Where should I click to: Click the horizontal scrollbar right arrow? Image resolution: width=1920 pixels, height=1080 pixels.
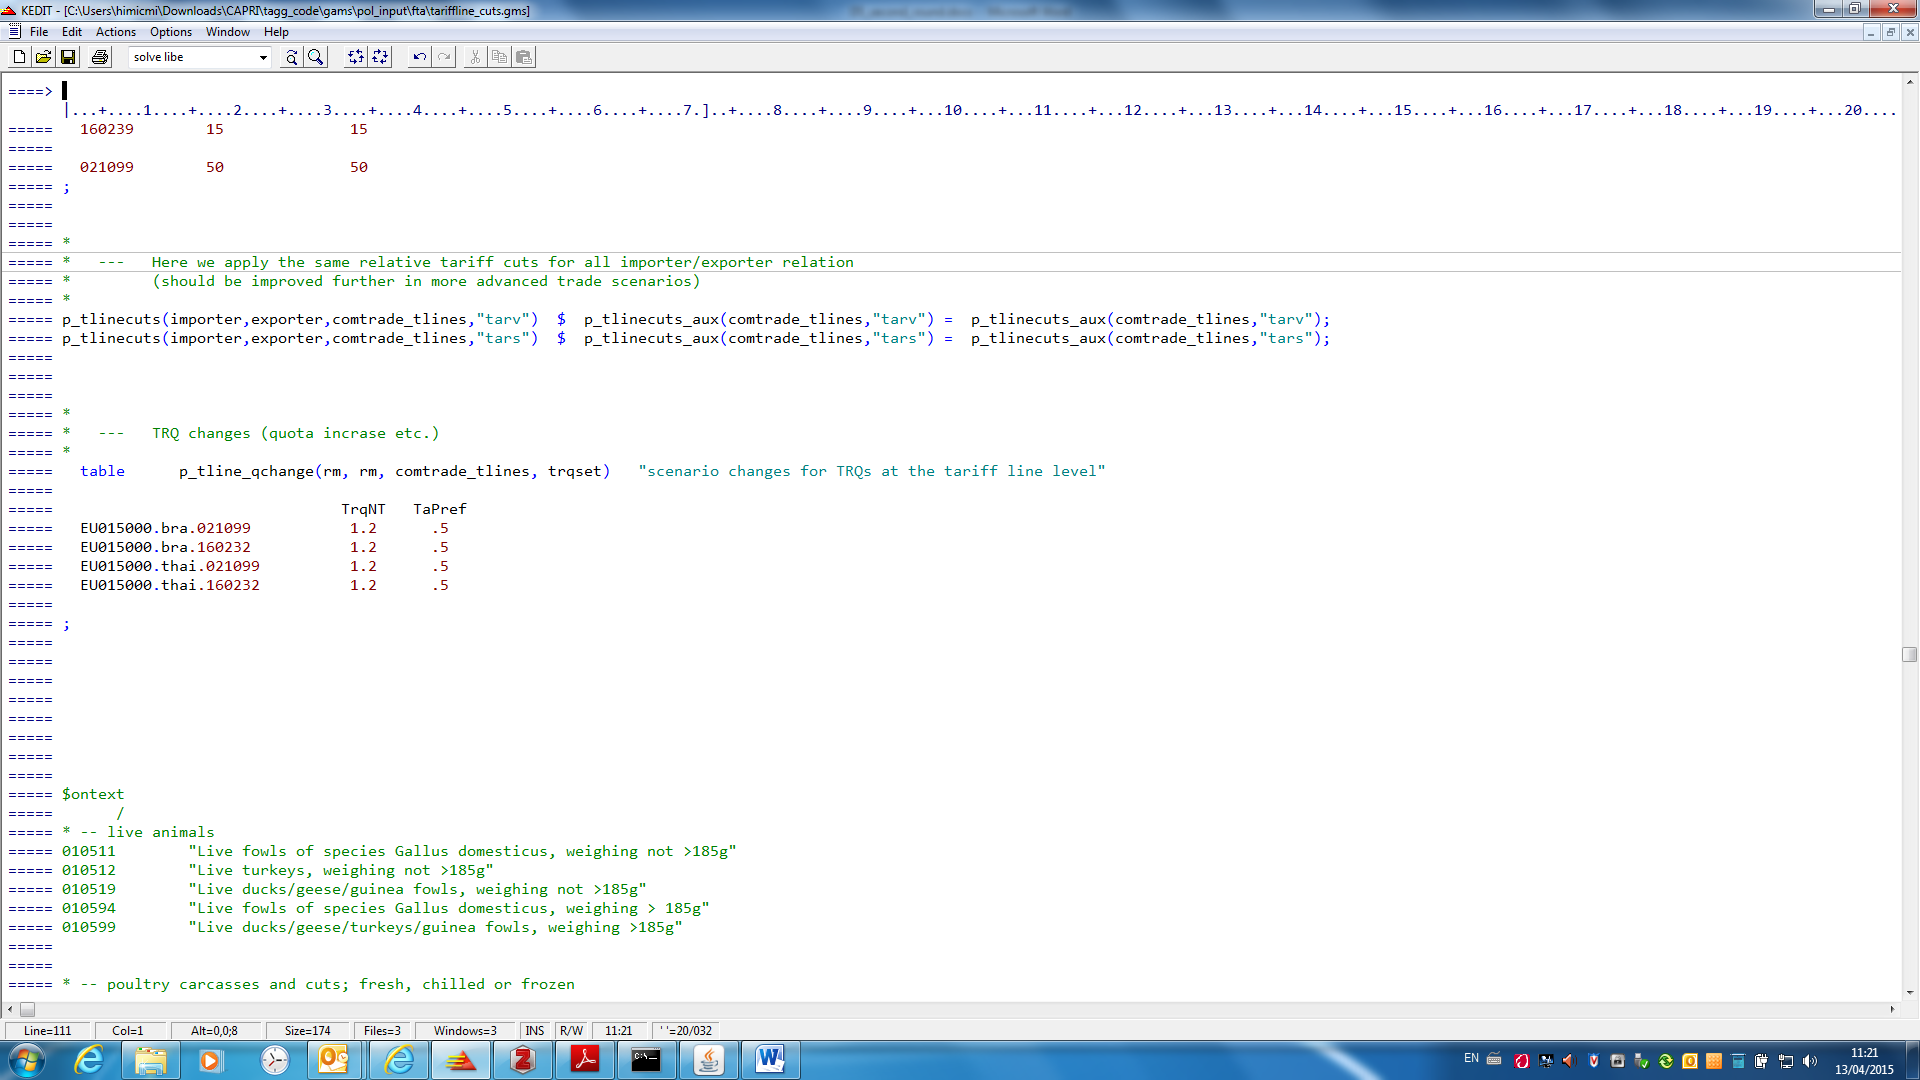tap(1892, 1009)
